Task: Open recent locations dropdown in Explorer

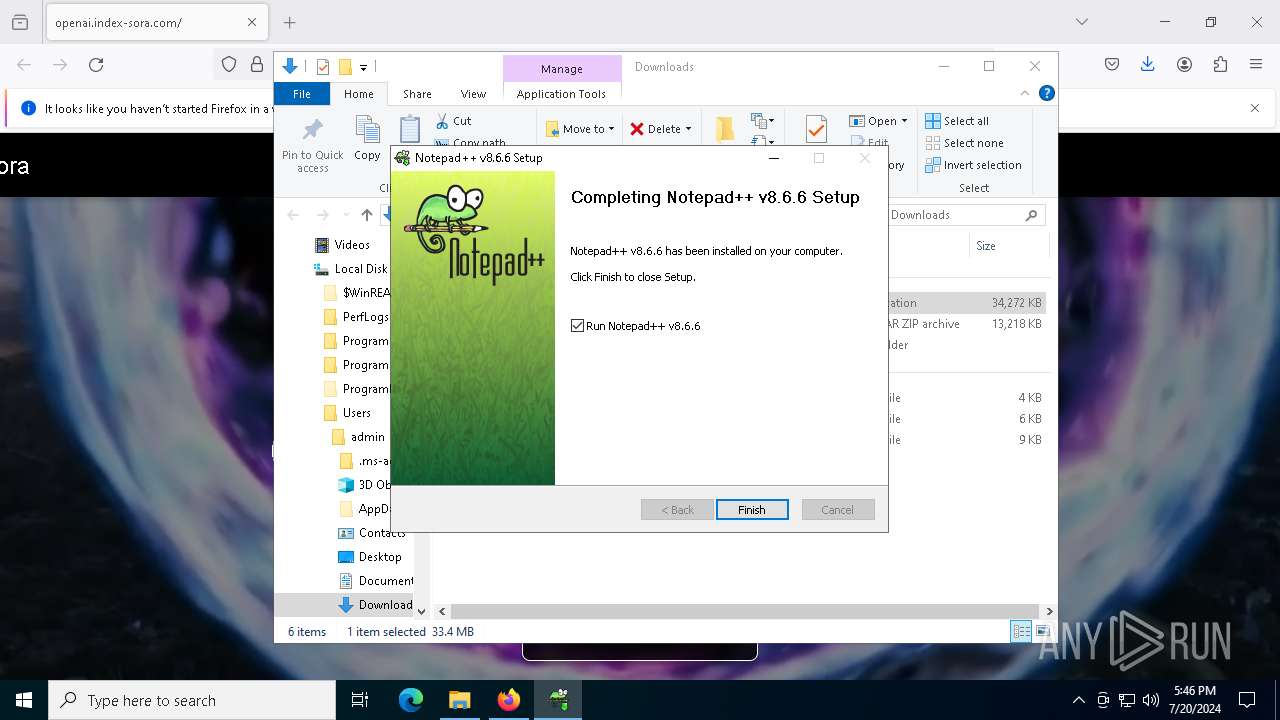Action: (346, 215)
